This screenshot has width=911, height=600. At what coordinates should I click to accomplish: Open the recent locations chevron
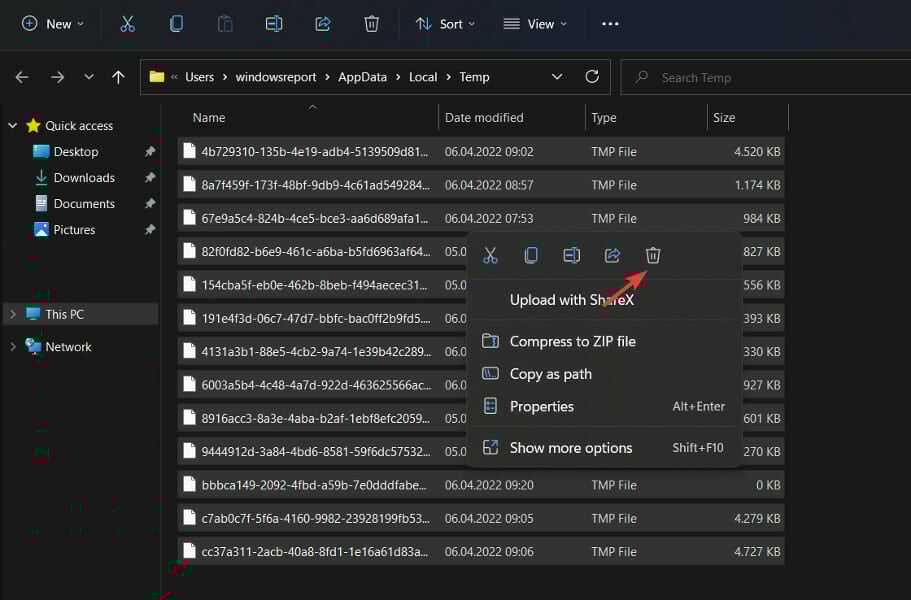pos(88,76)
